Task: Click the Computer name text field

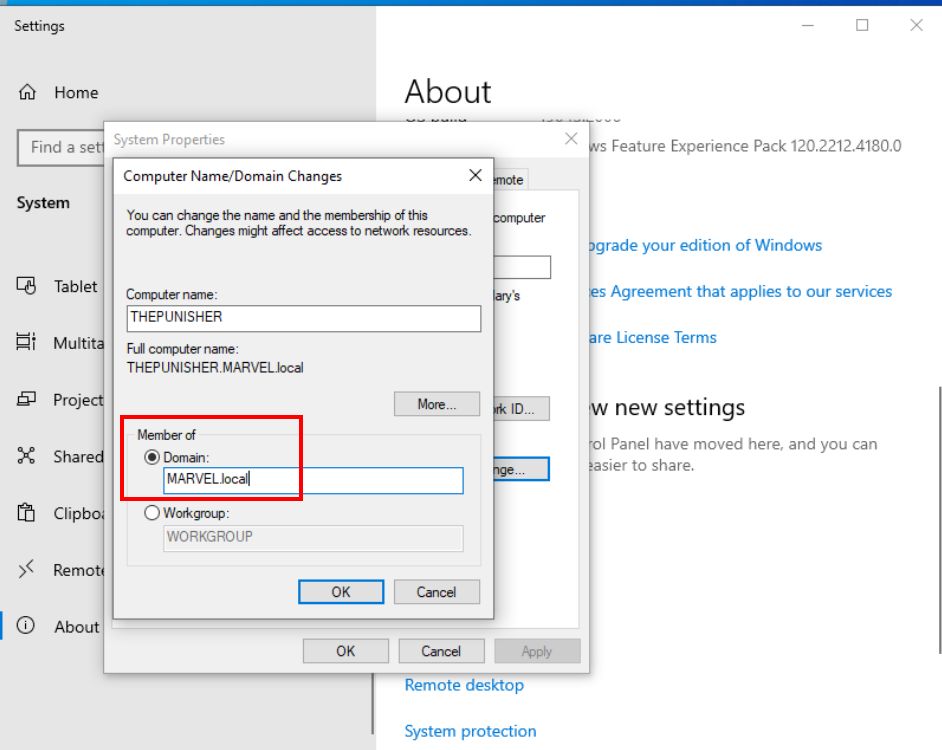Action: [303, 318]
